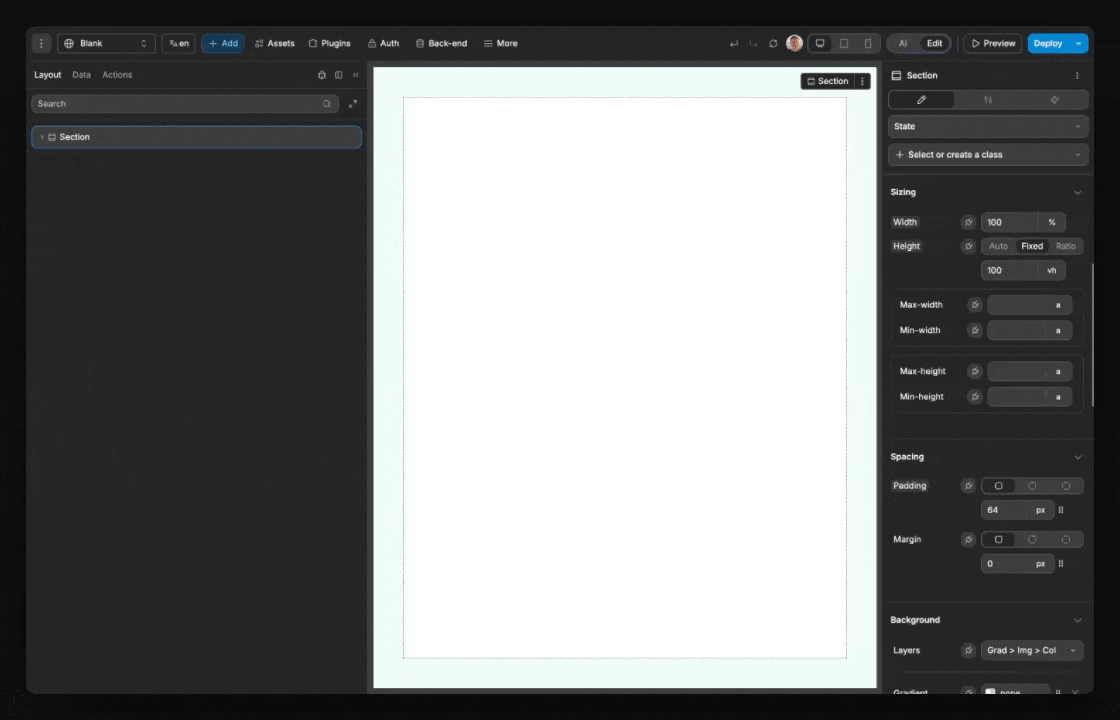This screenshot has width=1120, height=720.
Task: Open the More menu
Action: [500, 43]
